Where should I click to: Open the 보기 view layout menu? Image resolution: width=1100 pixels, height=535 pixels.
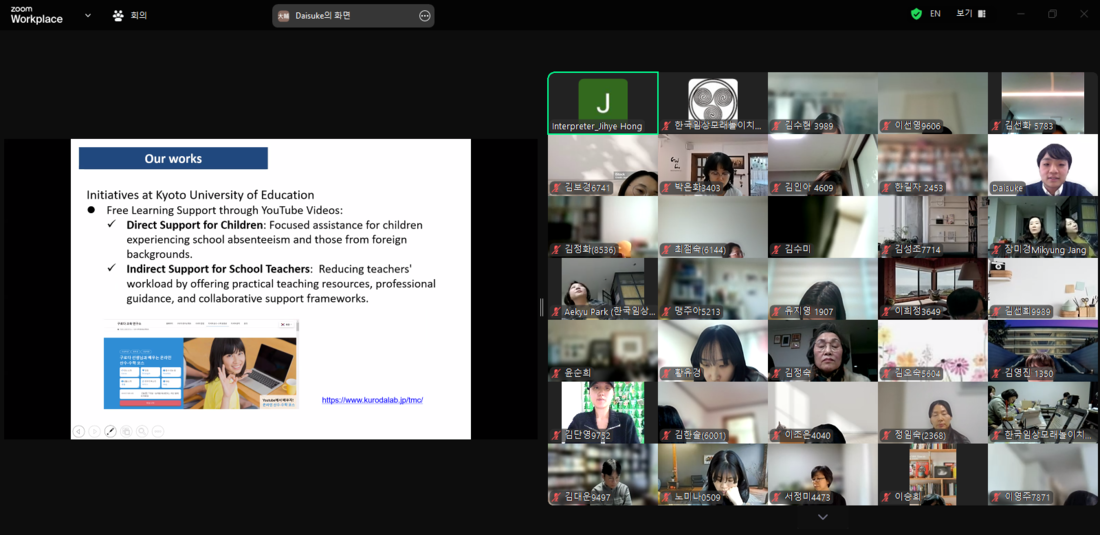tap(971, 13)
